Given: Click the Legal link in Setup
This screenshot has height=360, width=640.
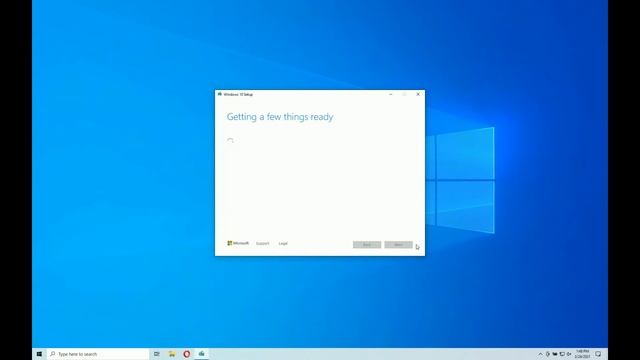Looking at the screenshot, I should (283, 244).
